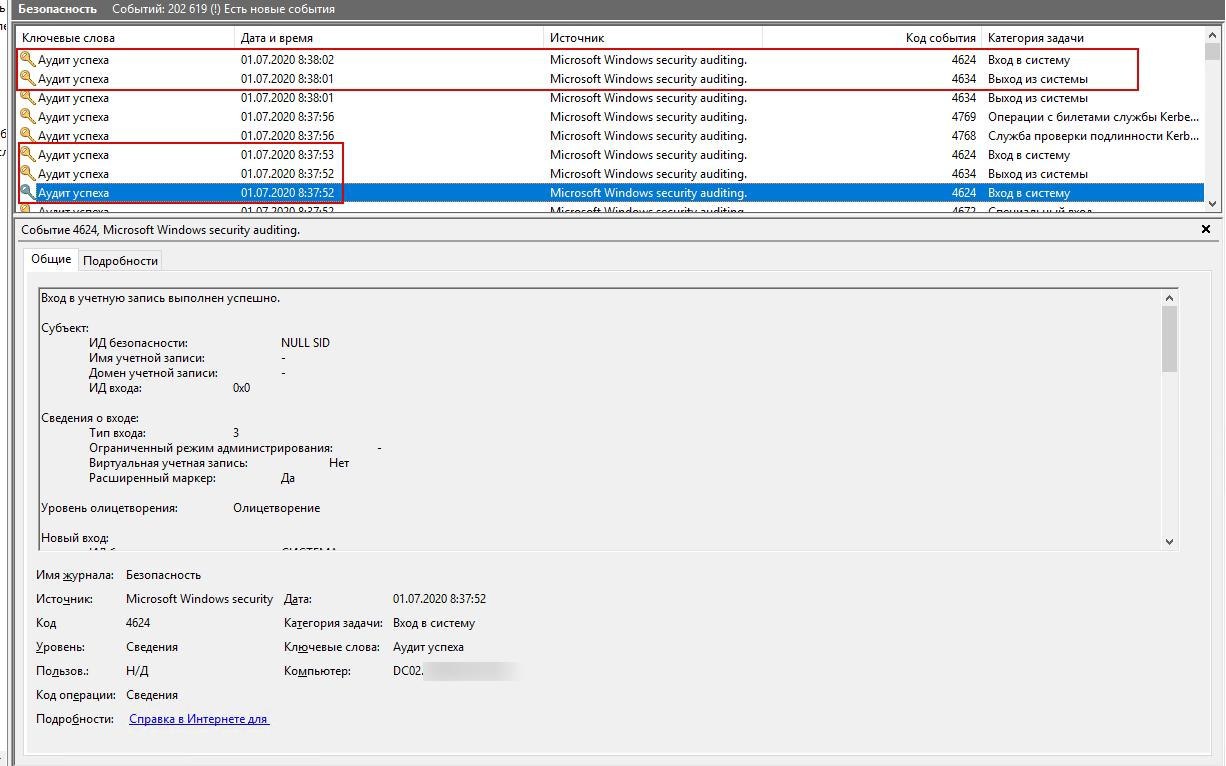Click the Категория задачи column header
The height and width of the screenshot is (766, 1226).
click(x=1092, y=38)
